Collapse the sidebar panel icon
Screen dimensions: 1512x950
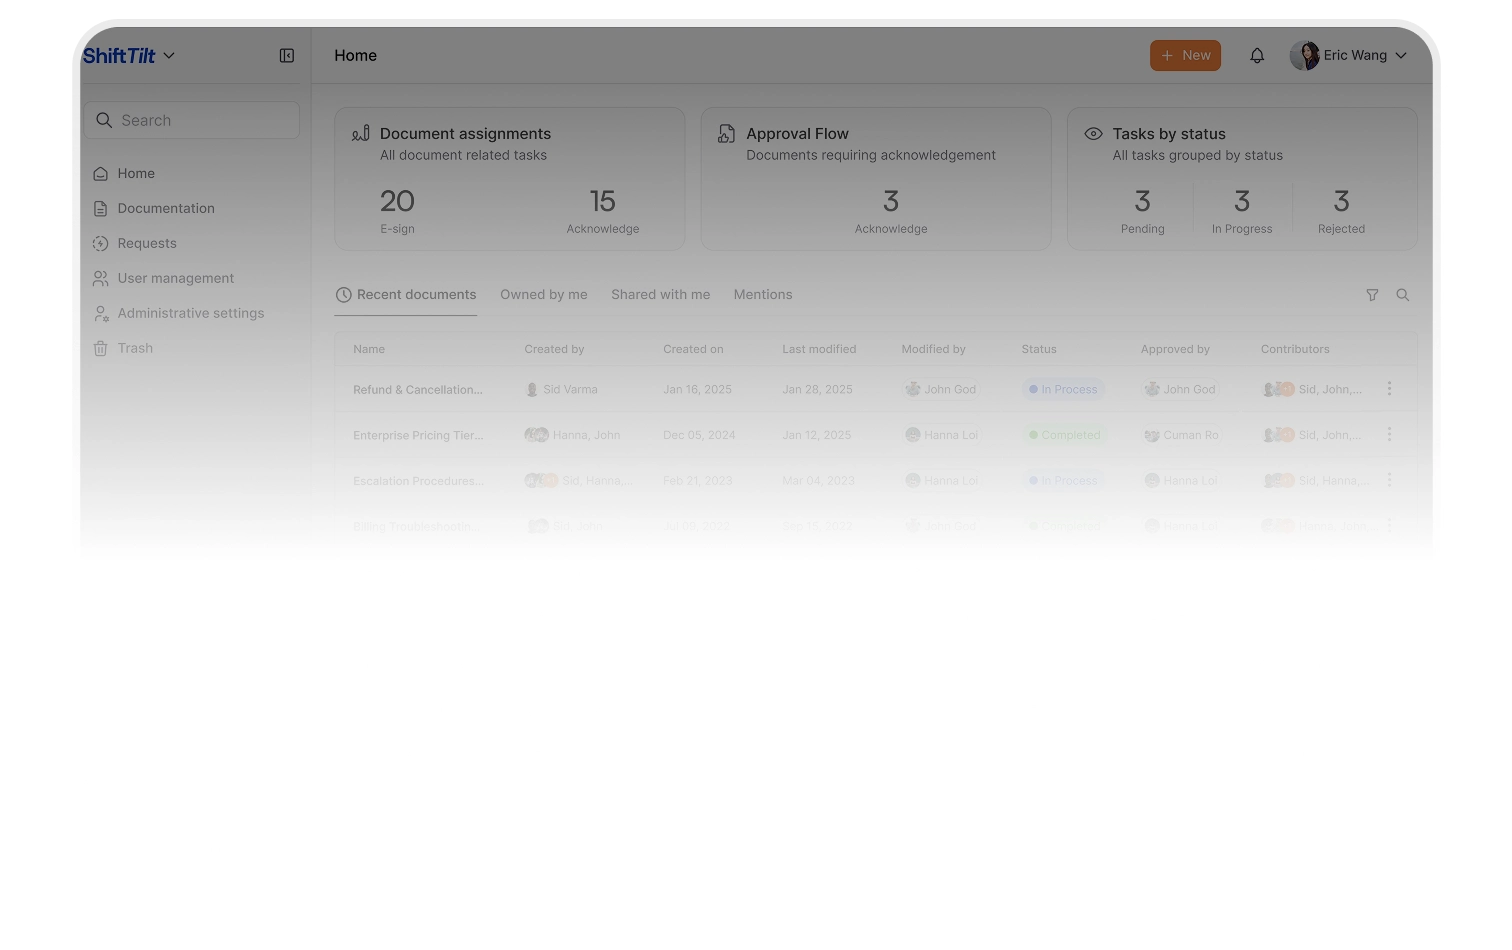coord(287,56)
